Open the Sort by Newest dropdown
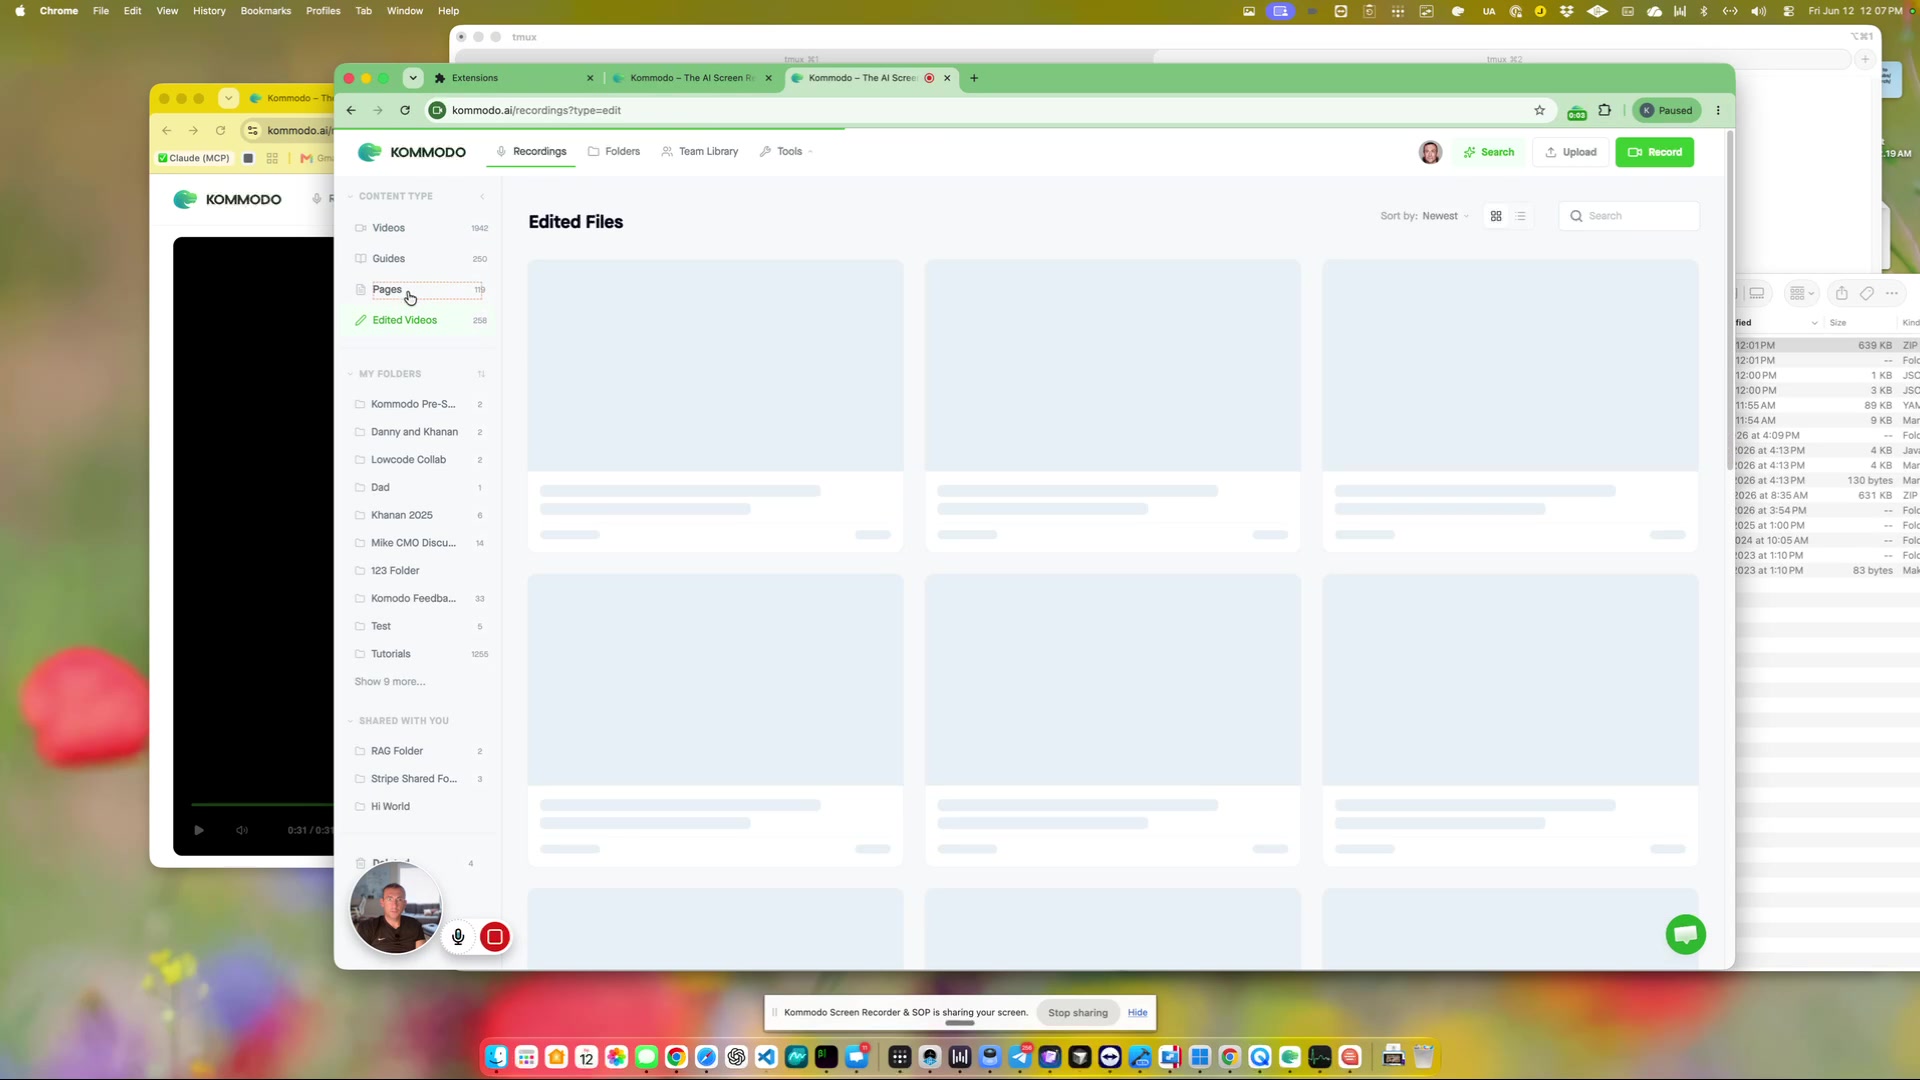 (1425, 216)
